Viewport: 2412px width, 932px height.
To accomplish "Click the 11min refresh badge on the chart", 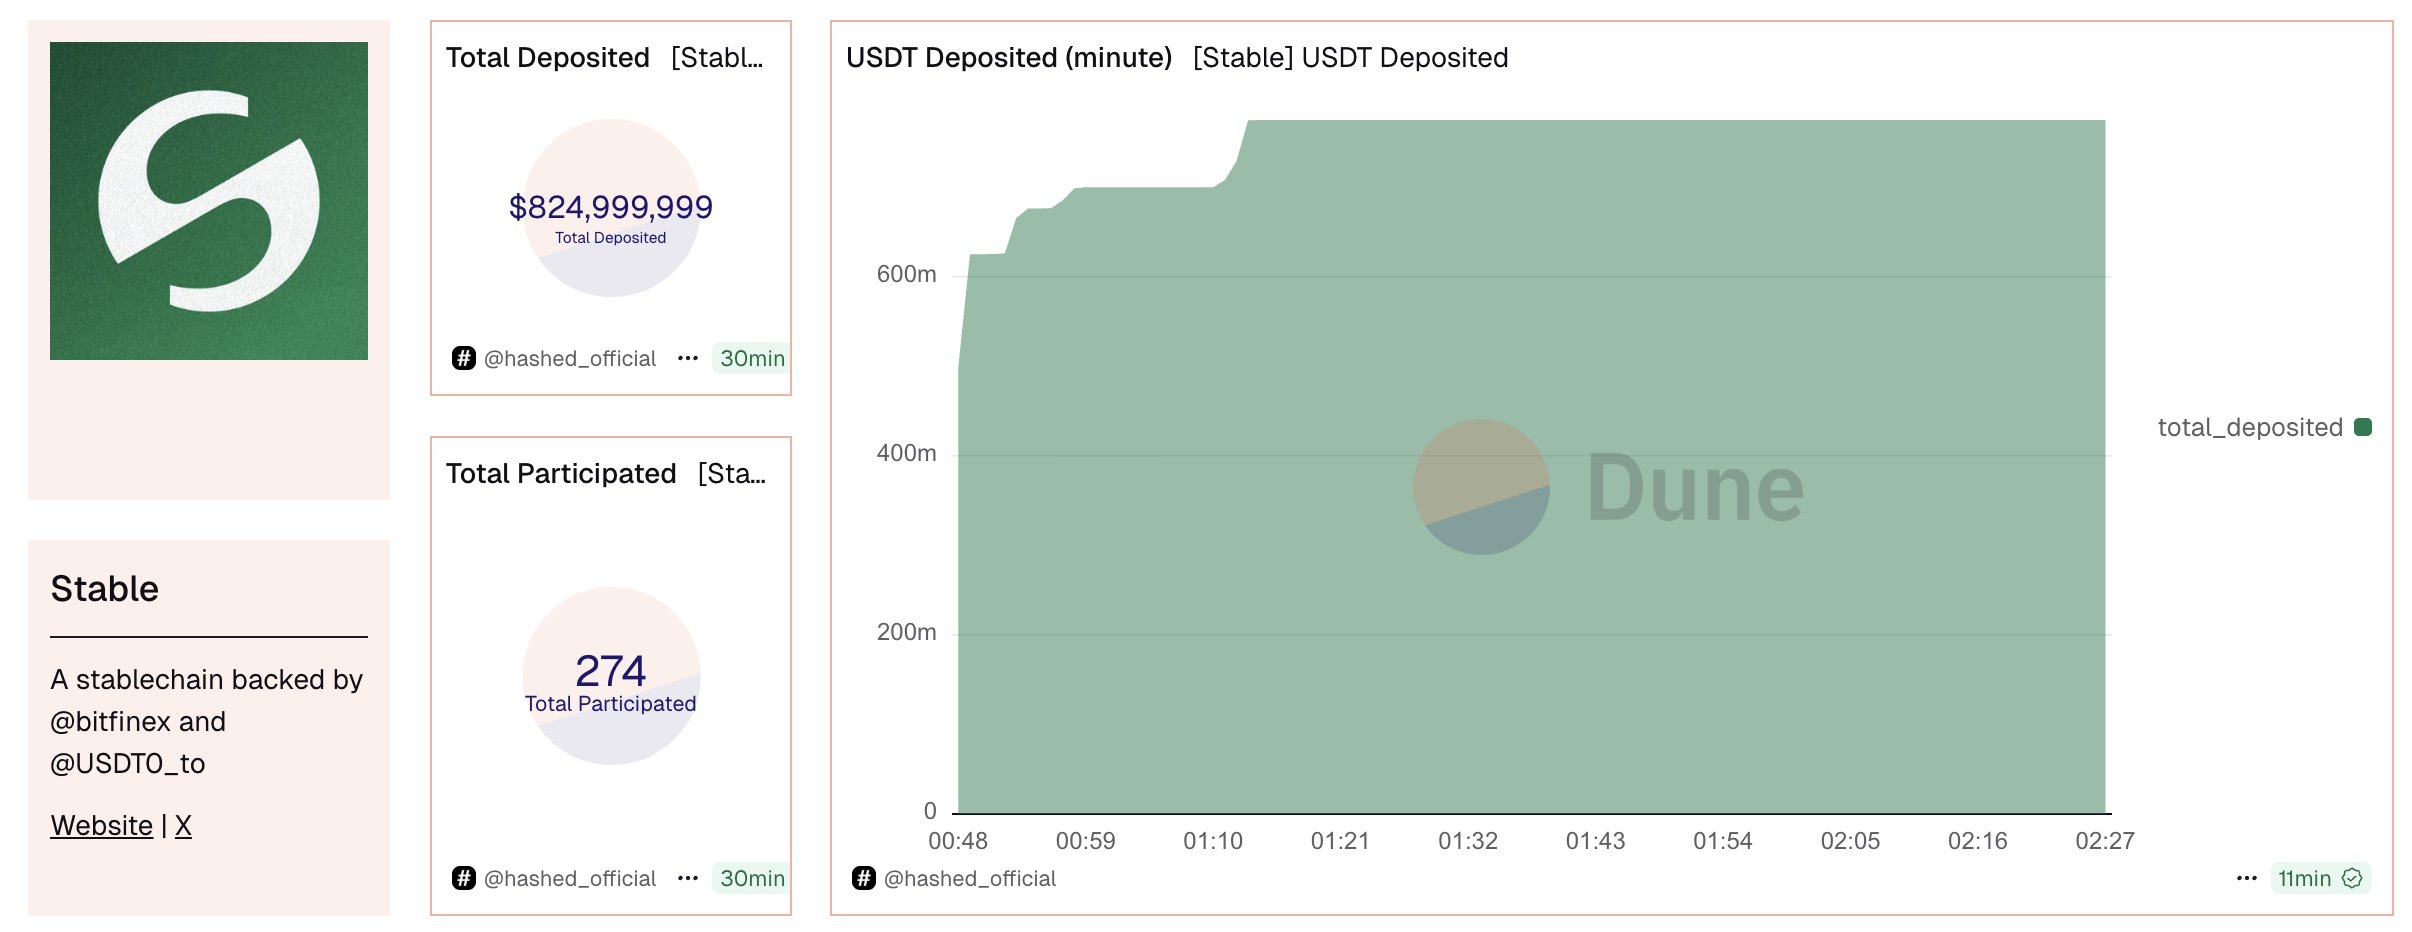I will 2304,878.
